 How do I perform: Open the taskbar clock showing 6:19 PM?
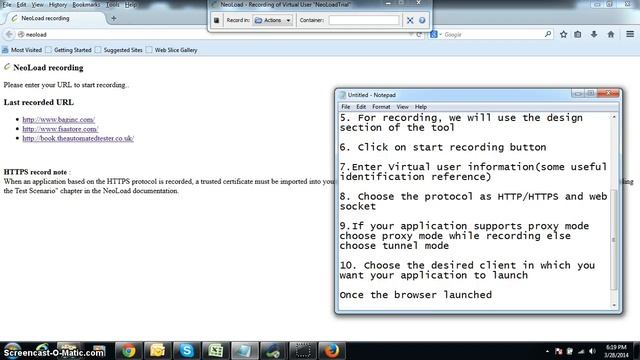(616, 351)
